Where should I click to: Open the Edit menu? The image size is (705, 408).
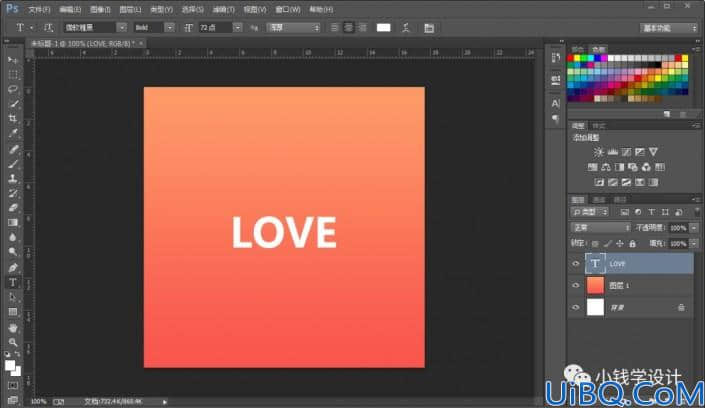click(70, 9)
